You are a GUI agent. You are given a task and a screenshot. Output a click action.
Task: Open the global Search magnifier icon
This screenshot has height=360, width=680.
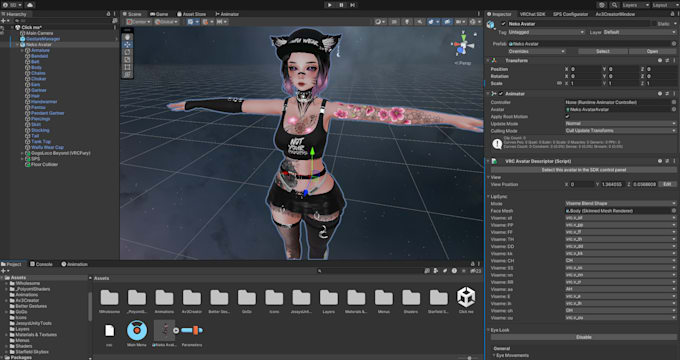614,5
